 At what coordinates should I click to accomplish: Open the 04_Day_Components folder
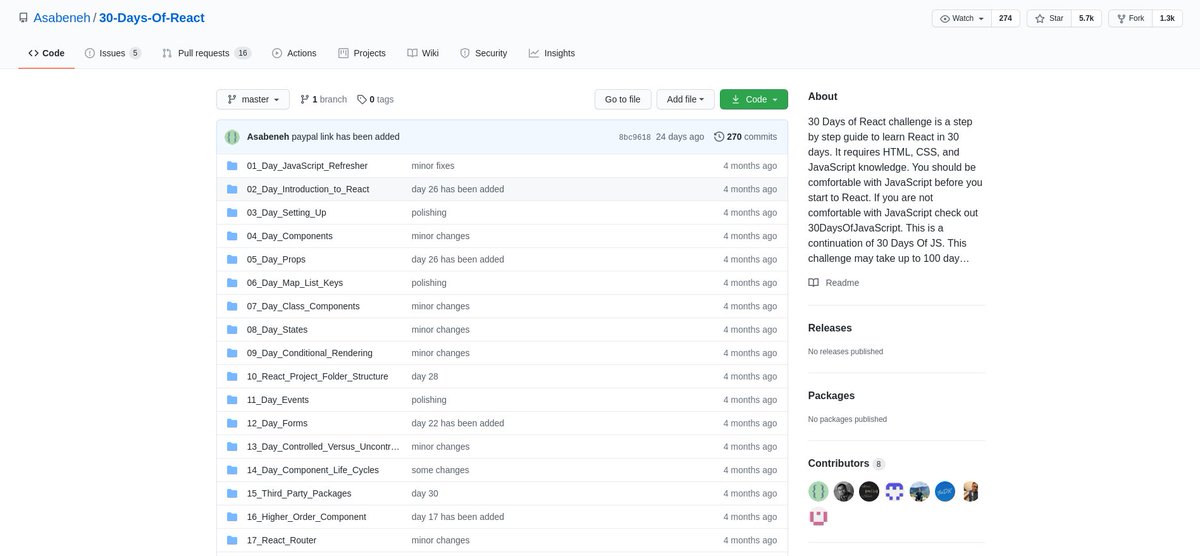pyautogui.click(x=290, y=236)
